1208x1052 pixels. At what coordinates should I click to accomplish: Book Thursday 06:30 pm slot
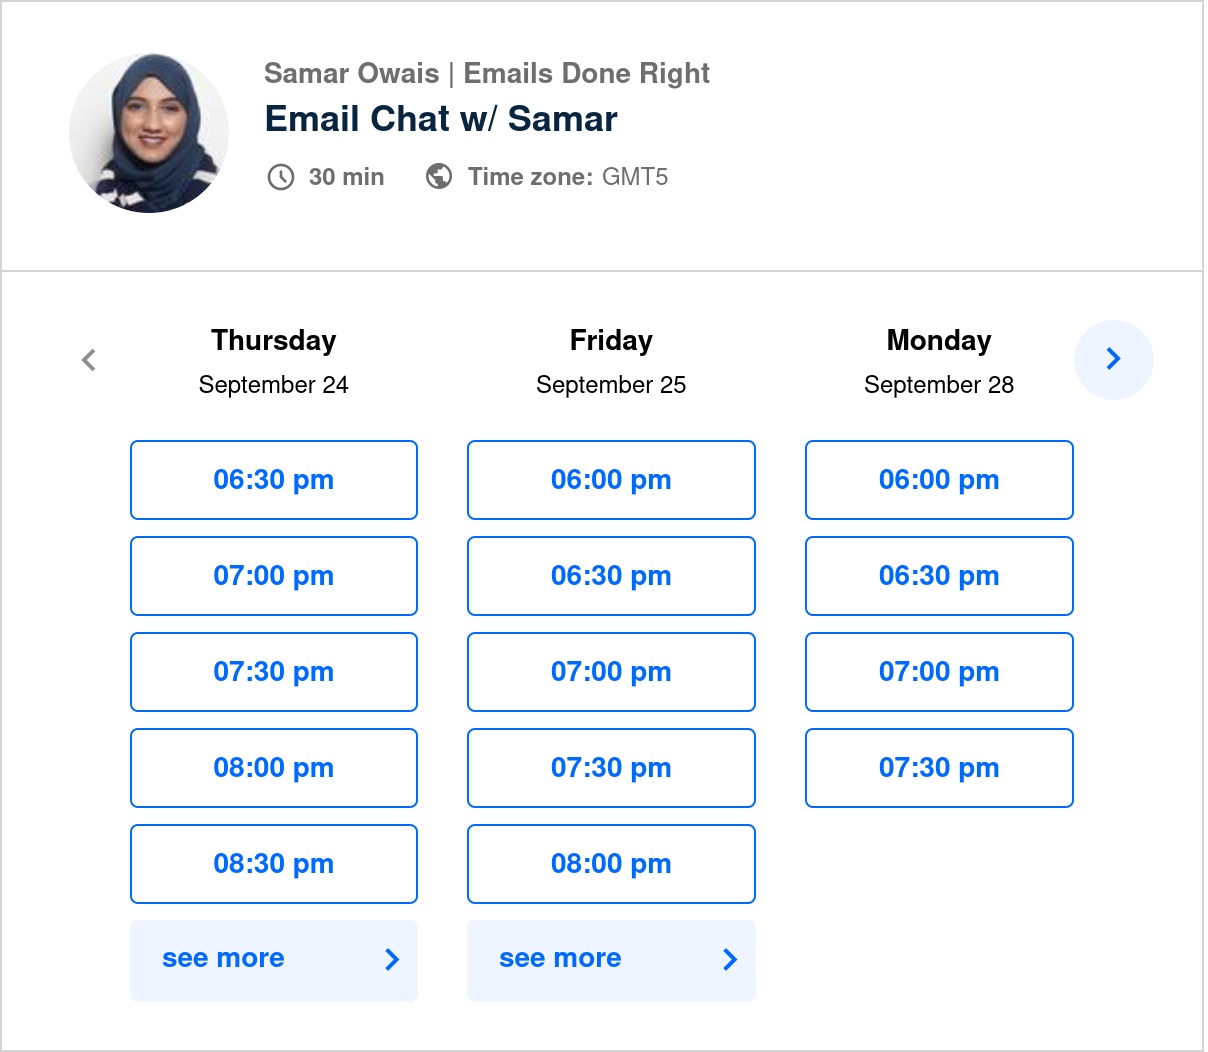coord(274,480)
